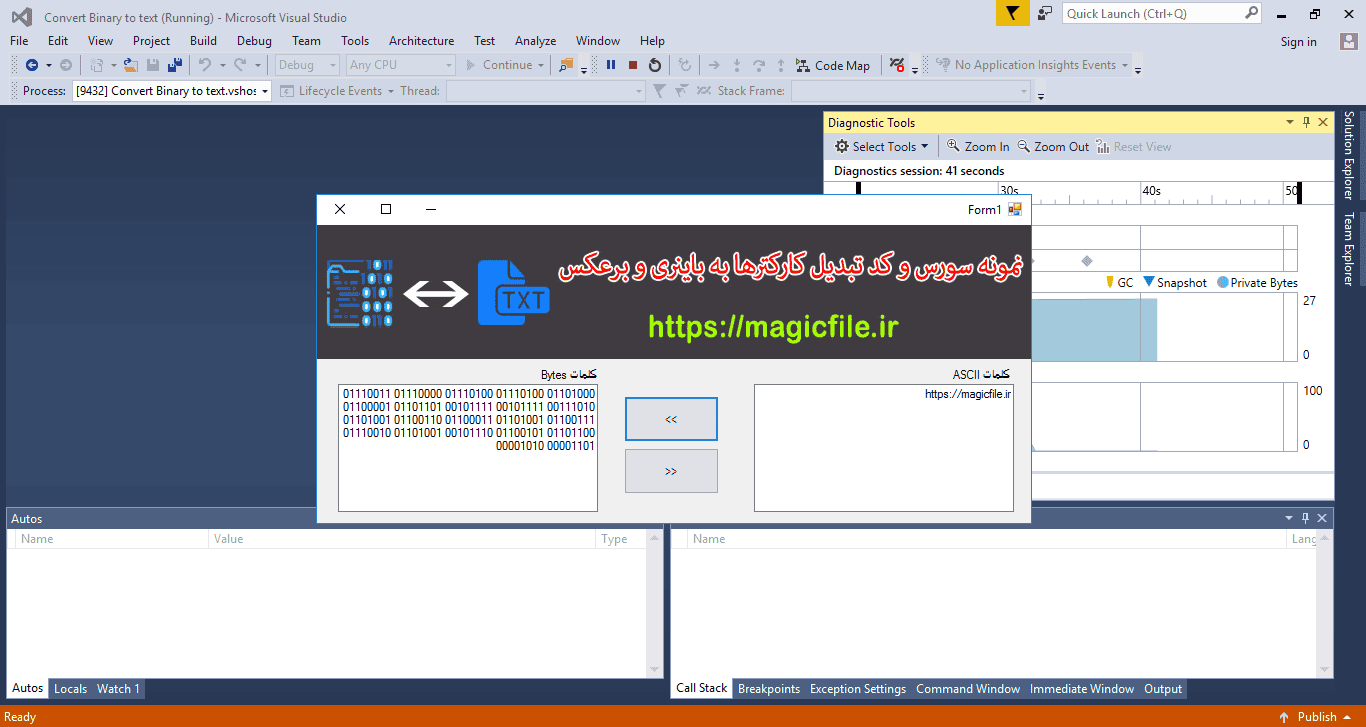
Task: Open Diagnostic Tools window options arrow
Action: click(x=1290, y=122)
